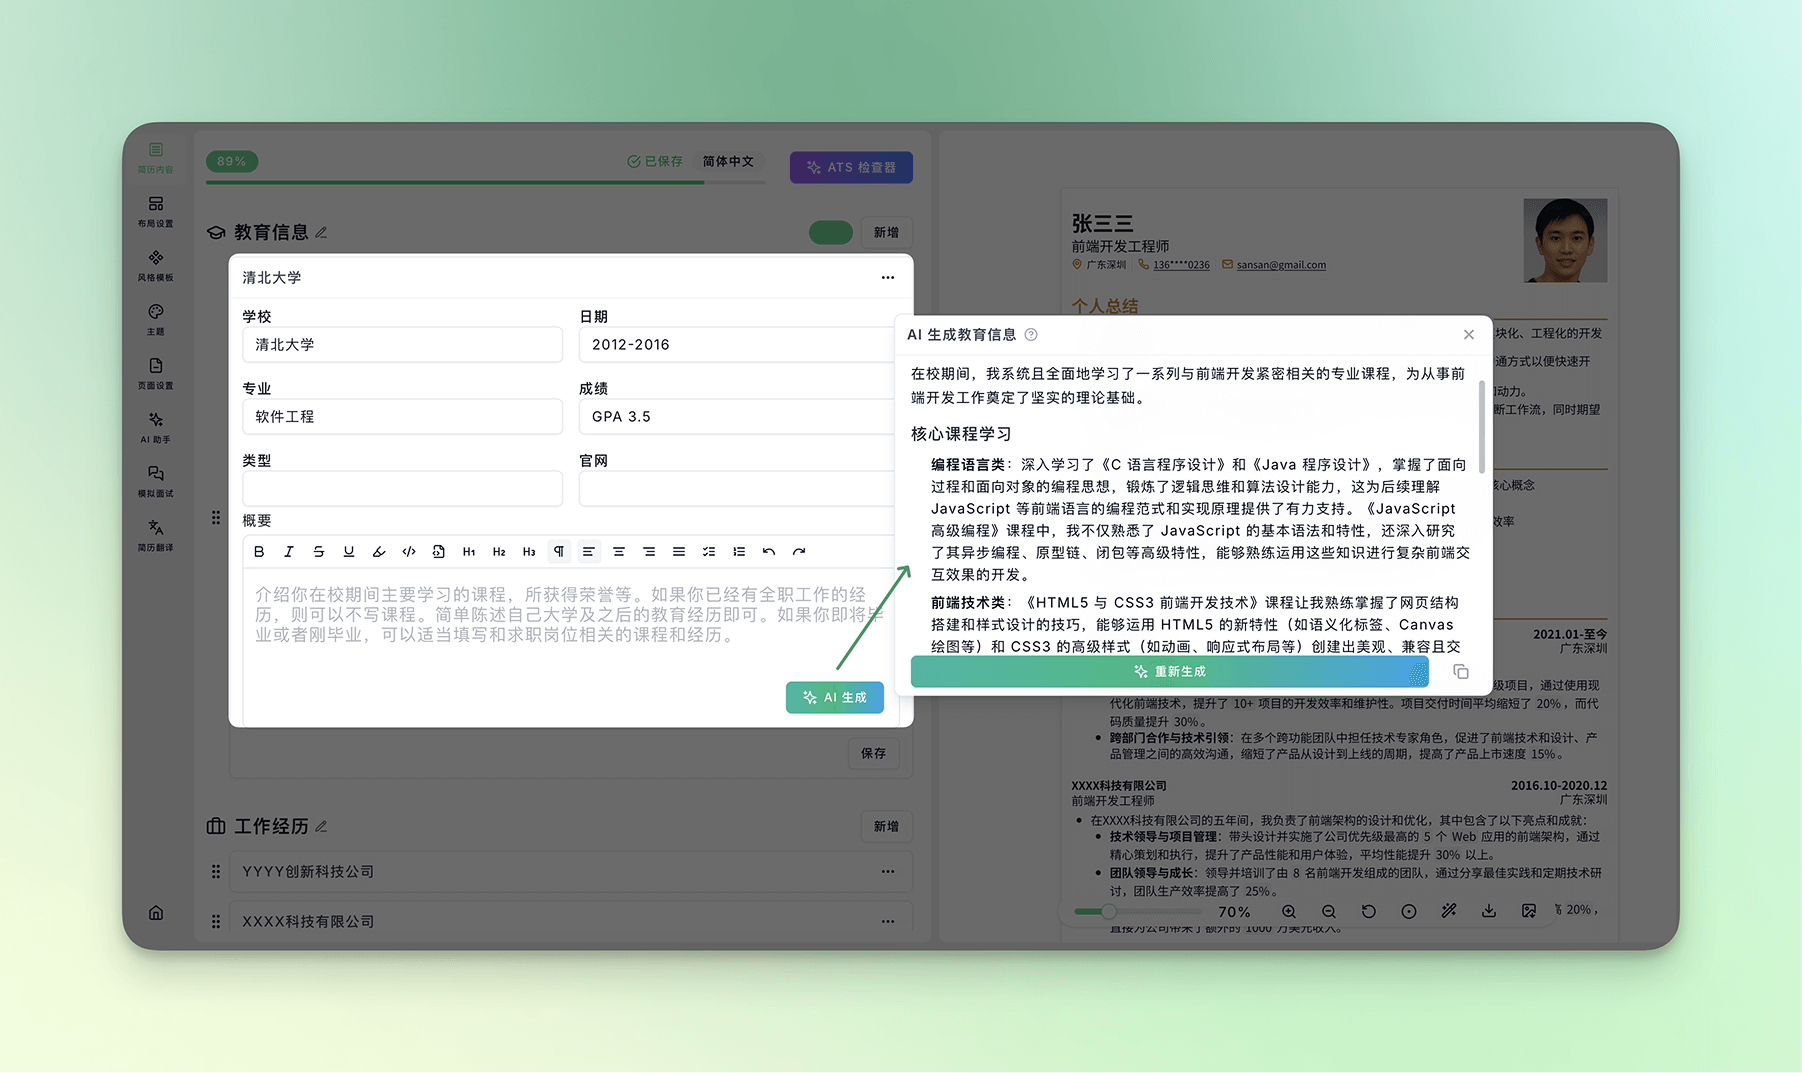Screen dimensions: 1802x1073
Task: Open the 风格模板 sidebar tab
Action: [156, 265]
